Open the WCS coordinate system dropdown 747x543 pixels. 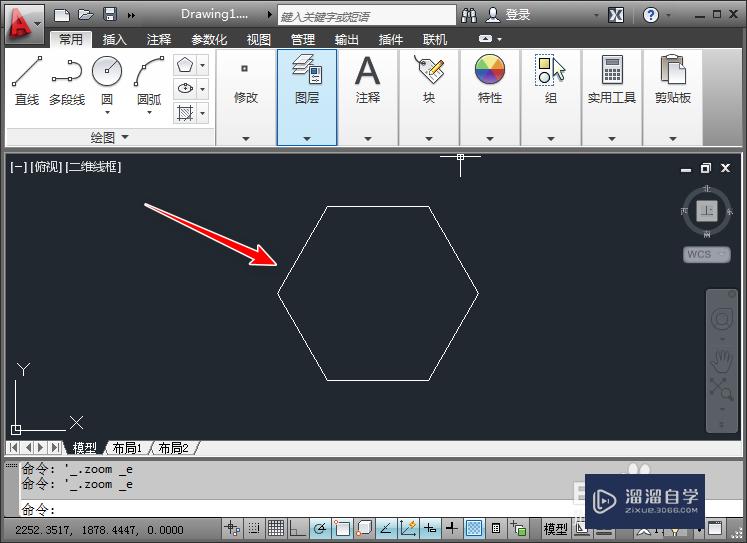click(x=707, y=254)
